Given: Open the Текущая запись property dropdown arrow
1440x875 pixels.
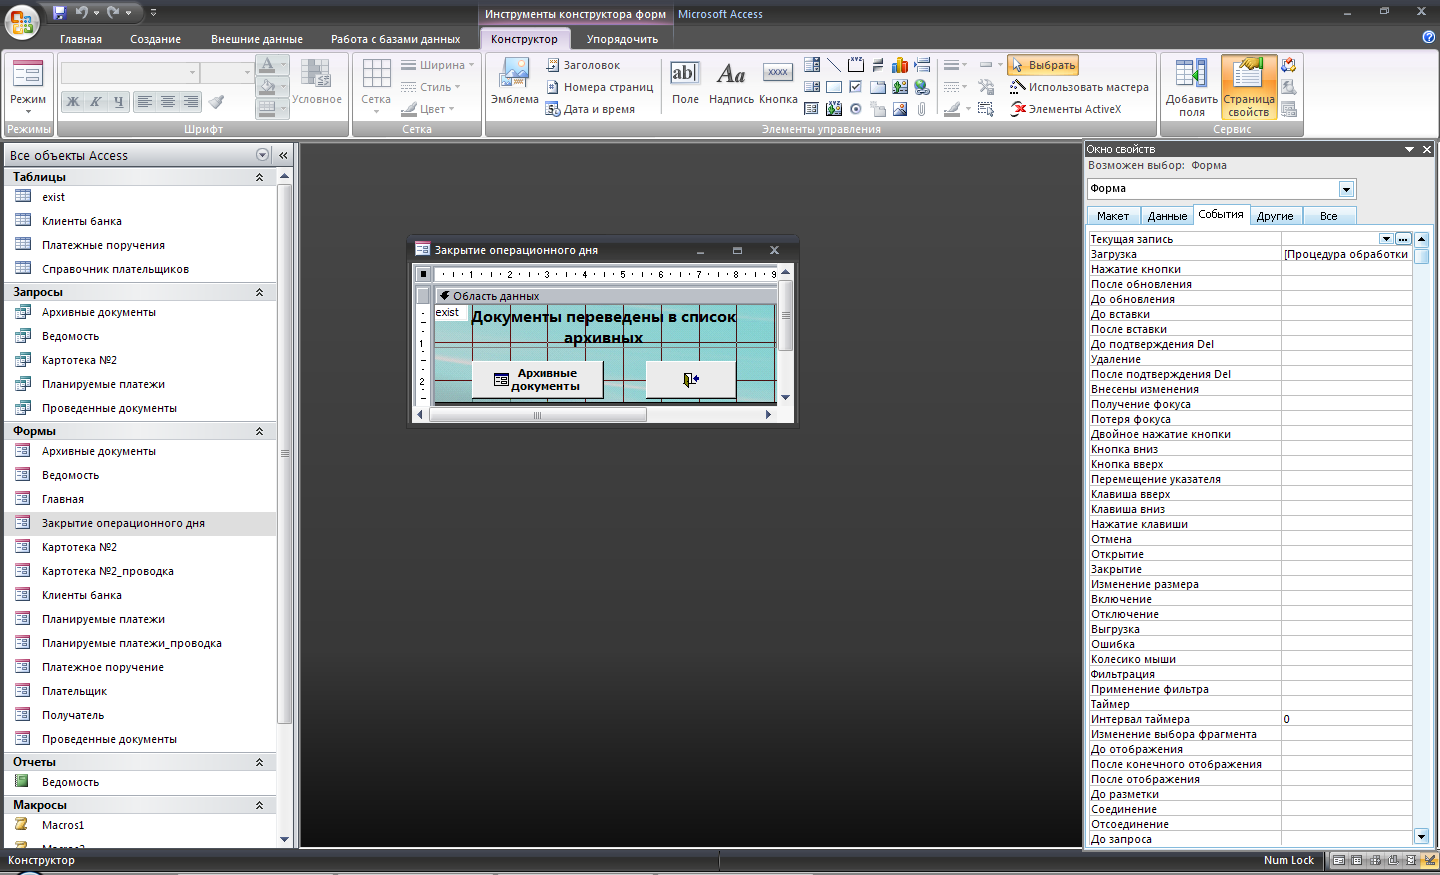Looking at the screenshot, I should [1386, 239].
